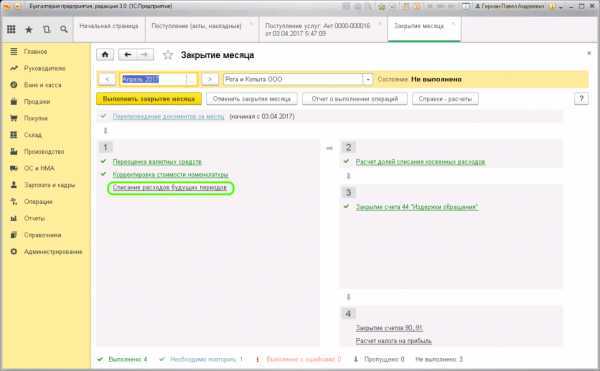This screenshot has height=371, width=600.
Task: Go to home page with house icon
Action: pos(105,55)
